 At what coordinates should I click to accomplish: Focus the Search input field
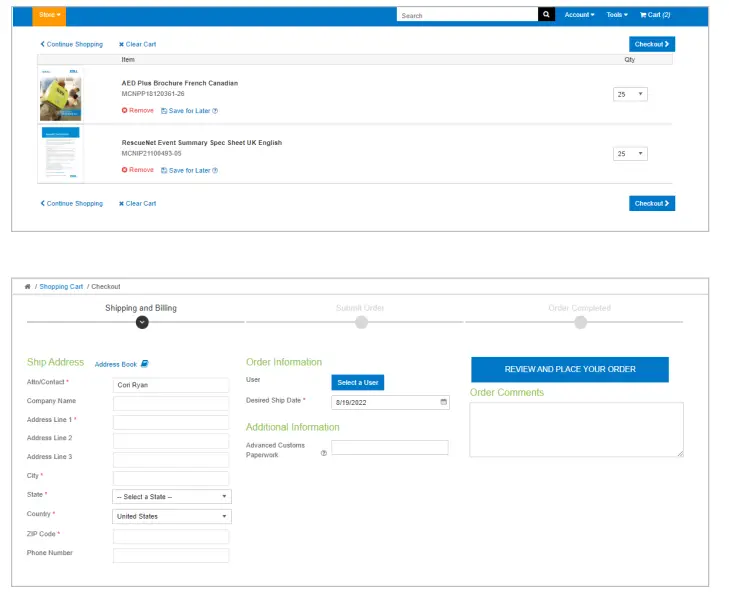[467, 15]
